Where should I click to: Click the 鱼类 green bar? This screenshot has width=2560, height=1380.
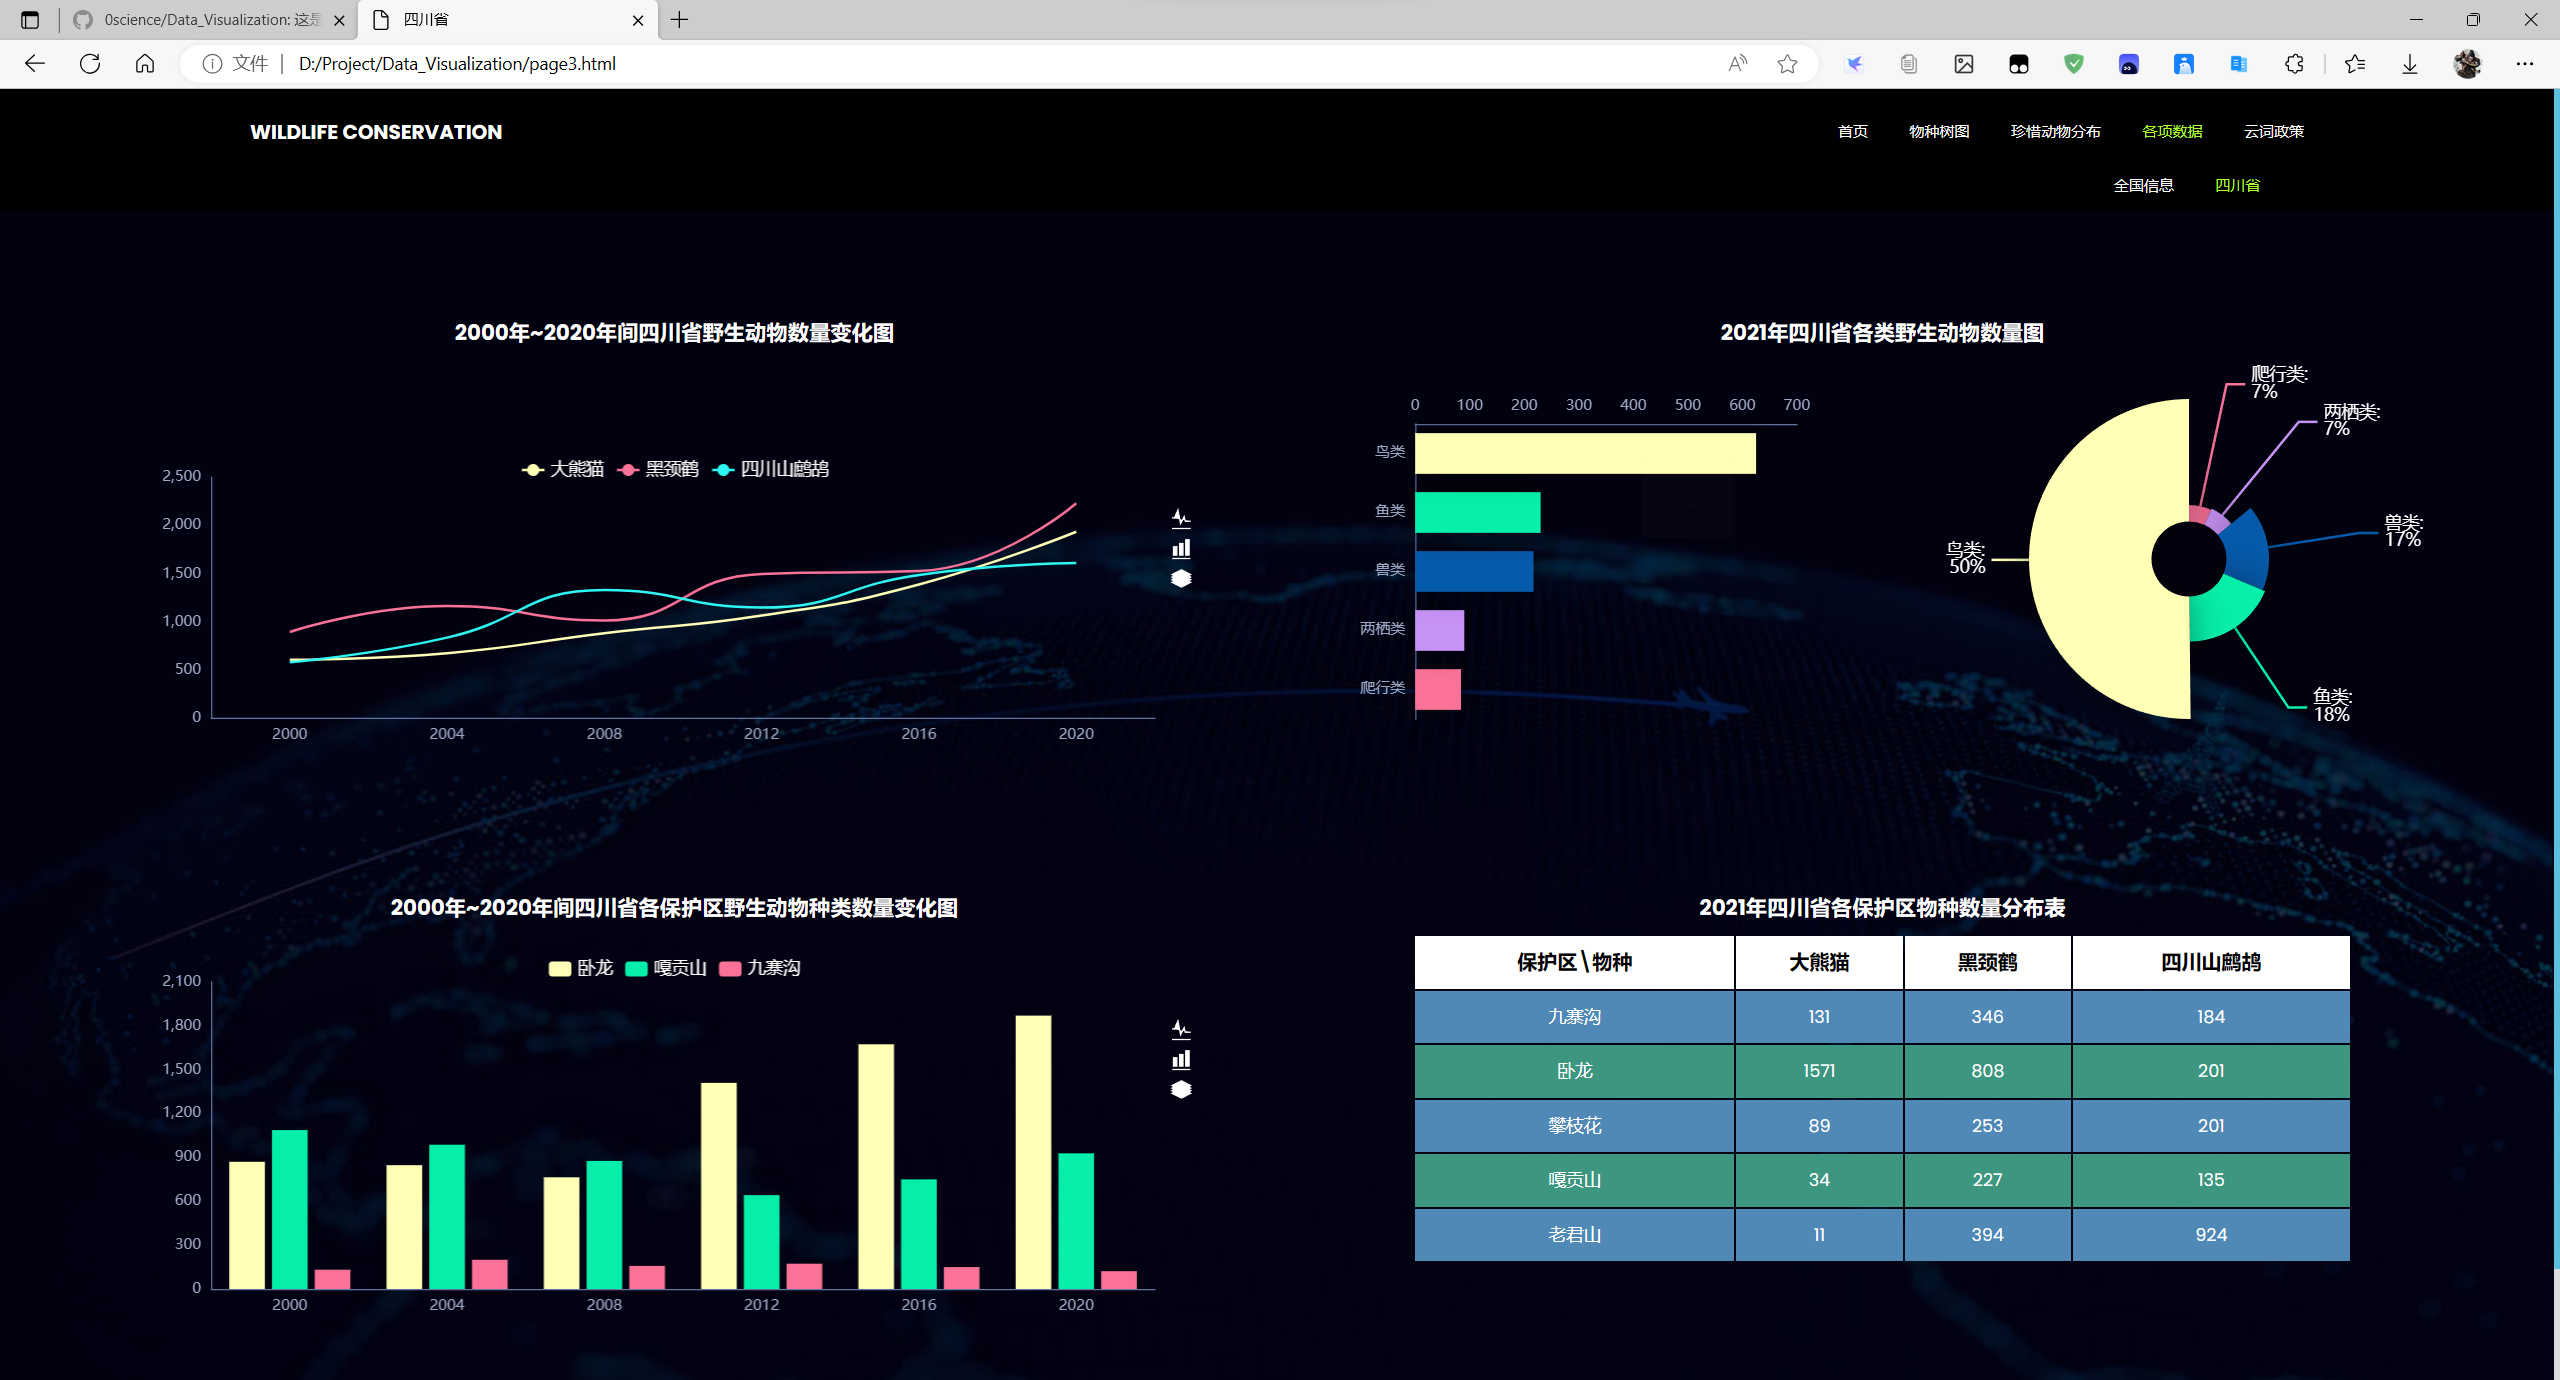1477,512
